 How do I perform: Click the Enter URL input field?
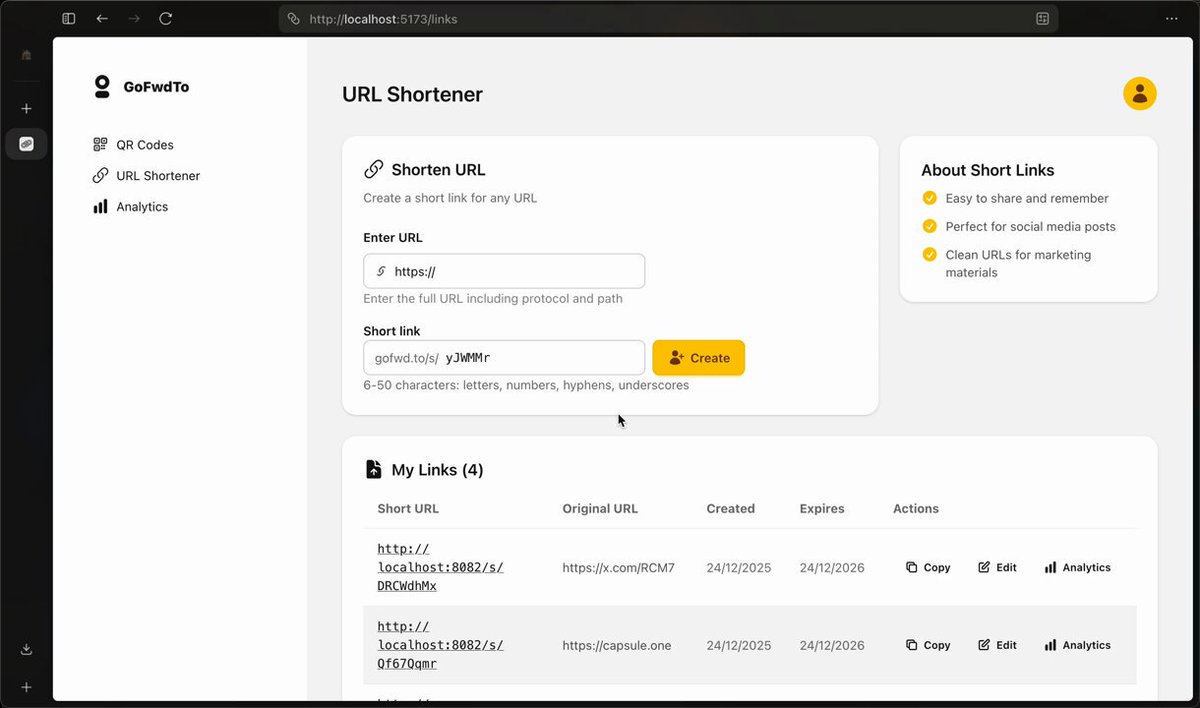click(515, 271)
